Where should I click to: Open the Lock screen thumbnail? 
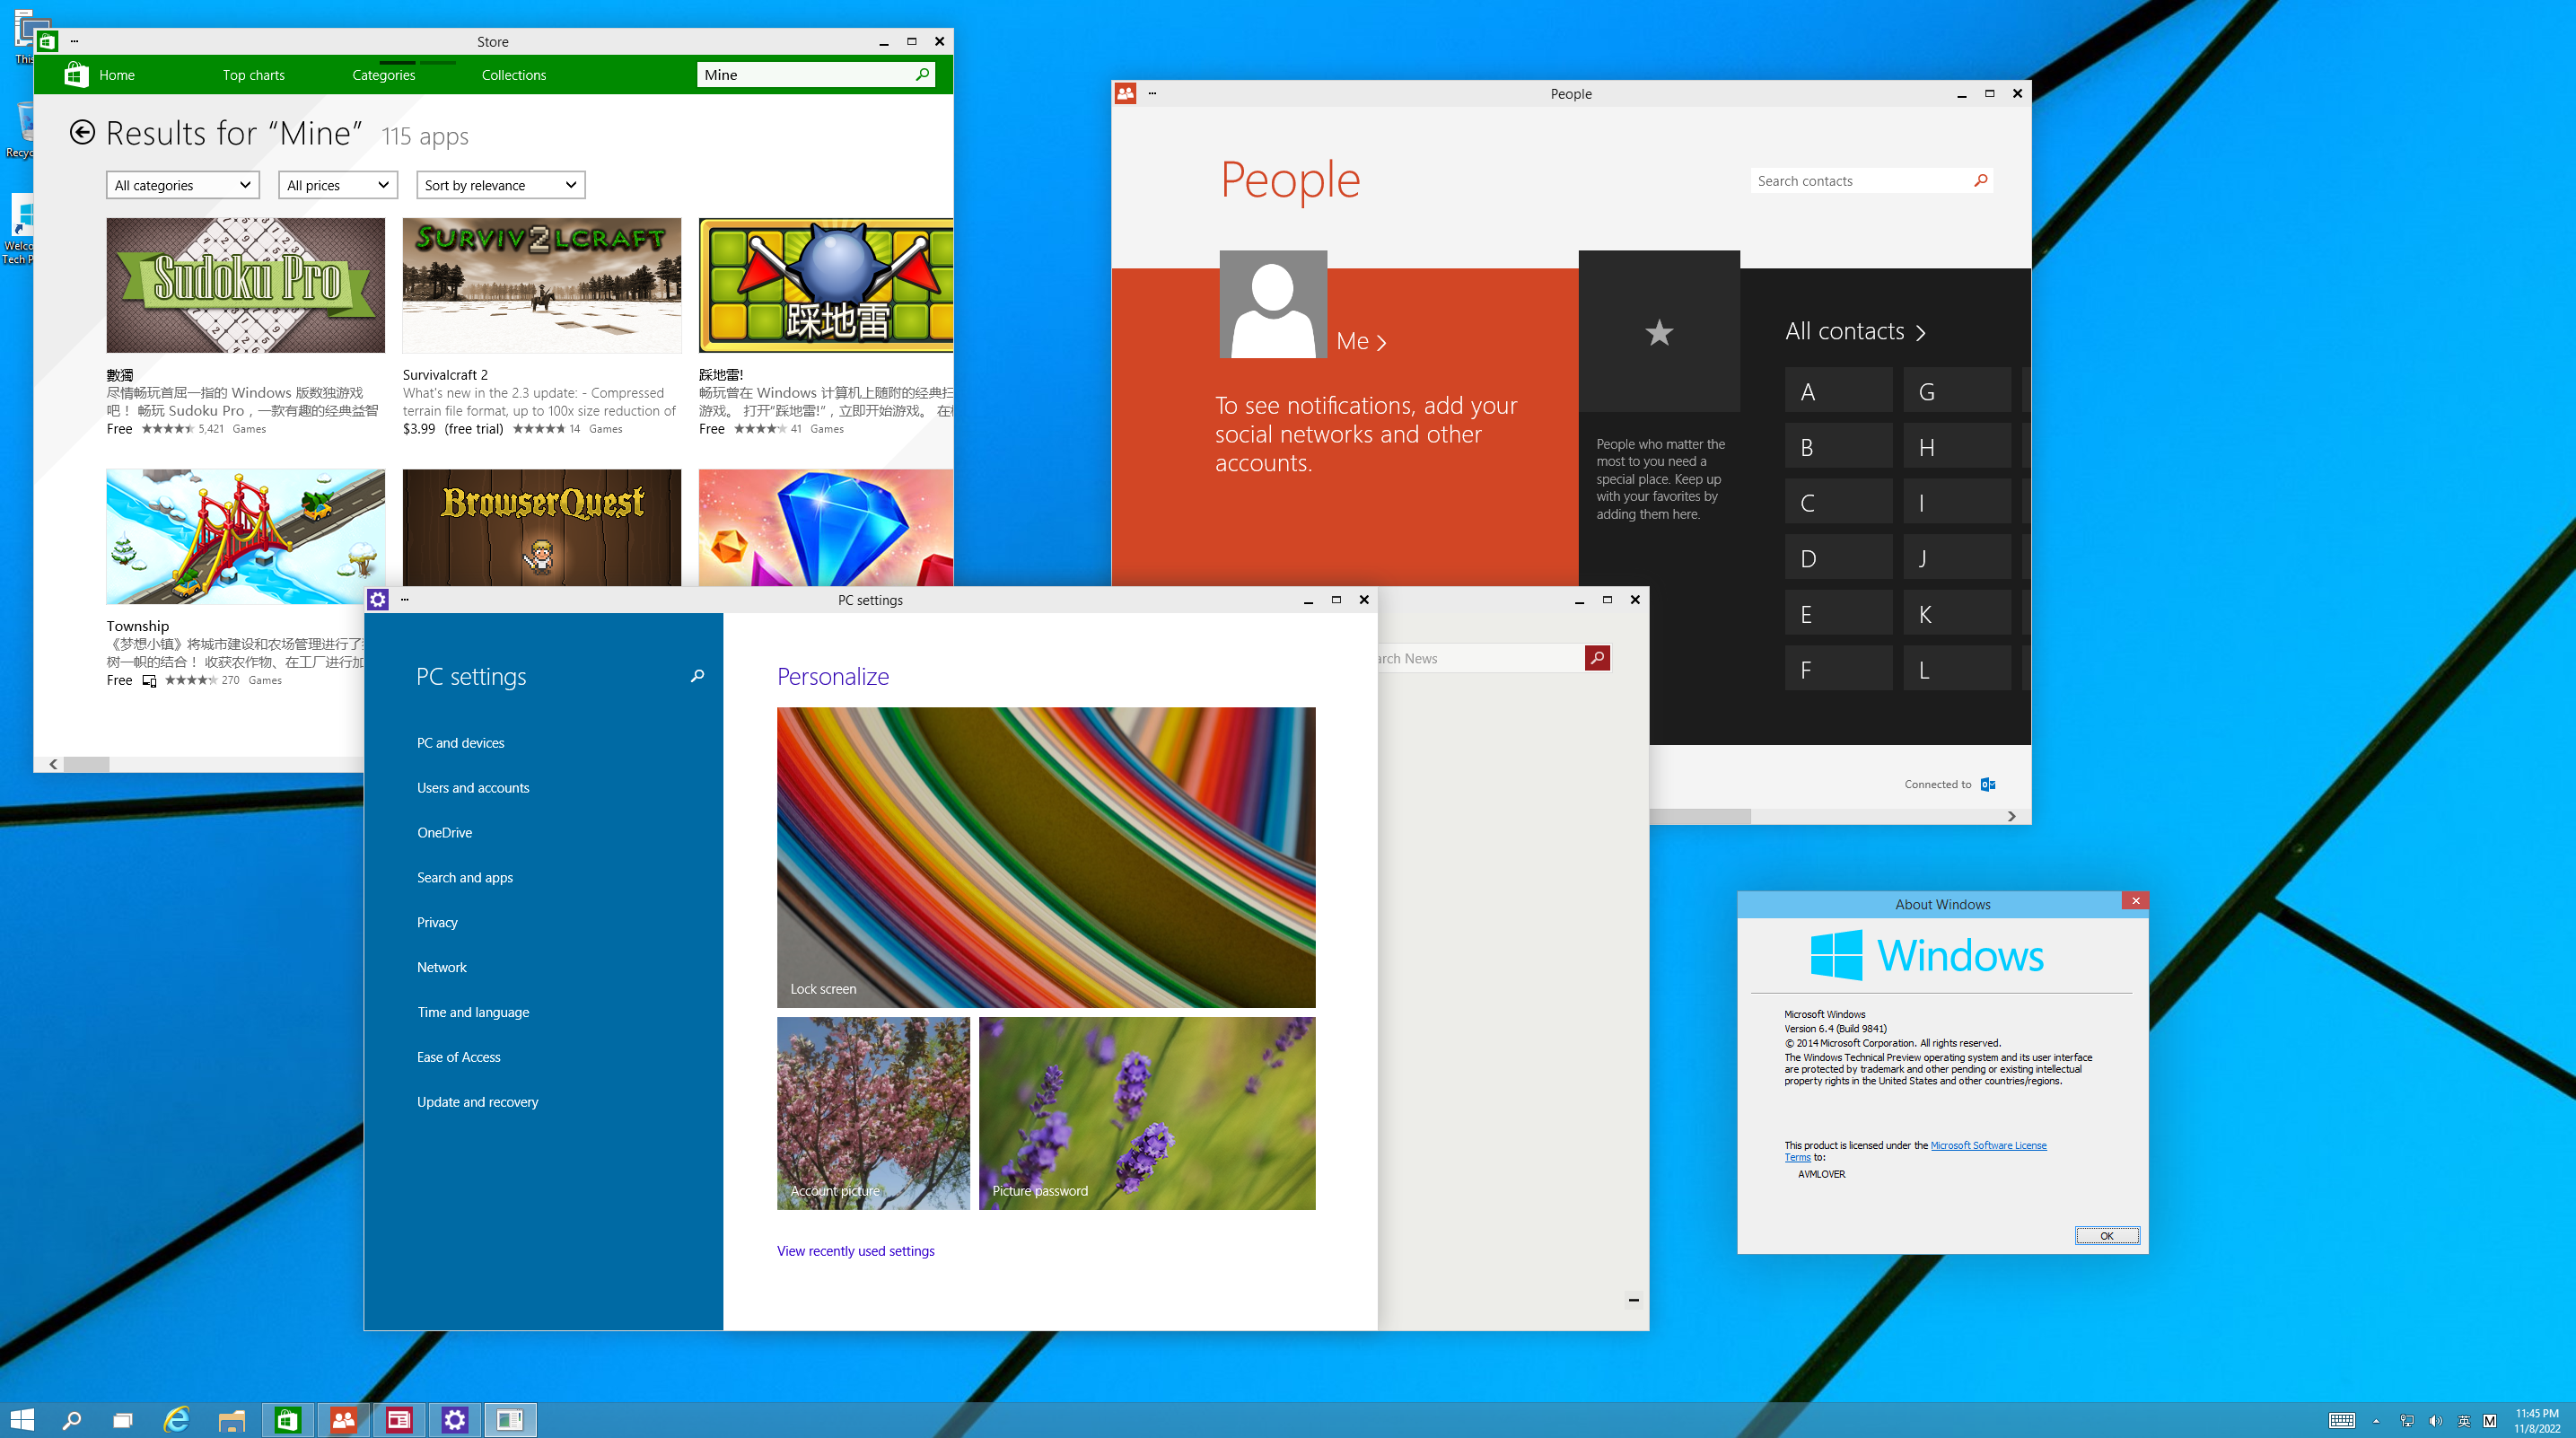click(1046, 857)
